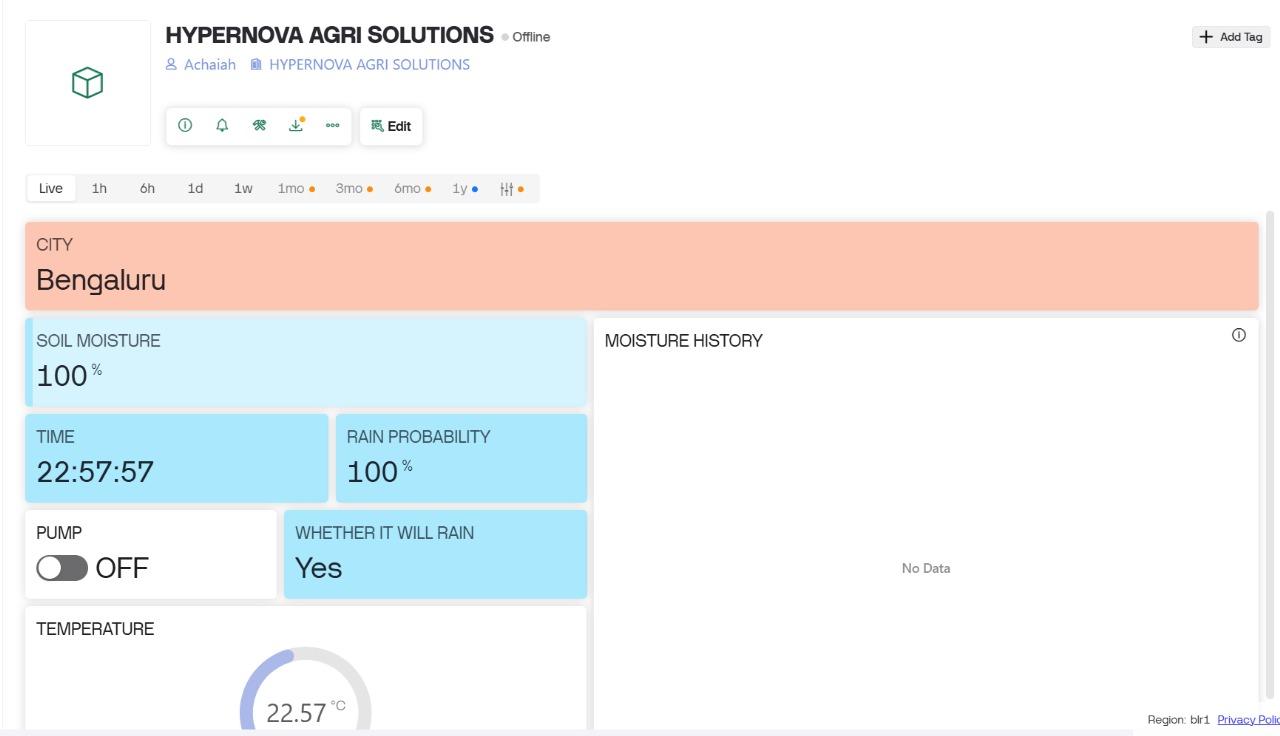Click the 'Yes' rain forecast value
Screen dimensions: 1280x736
(x=318, y=568)
